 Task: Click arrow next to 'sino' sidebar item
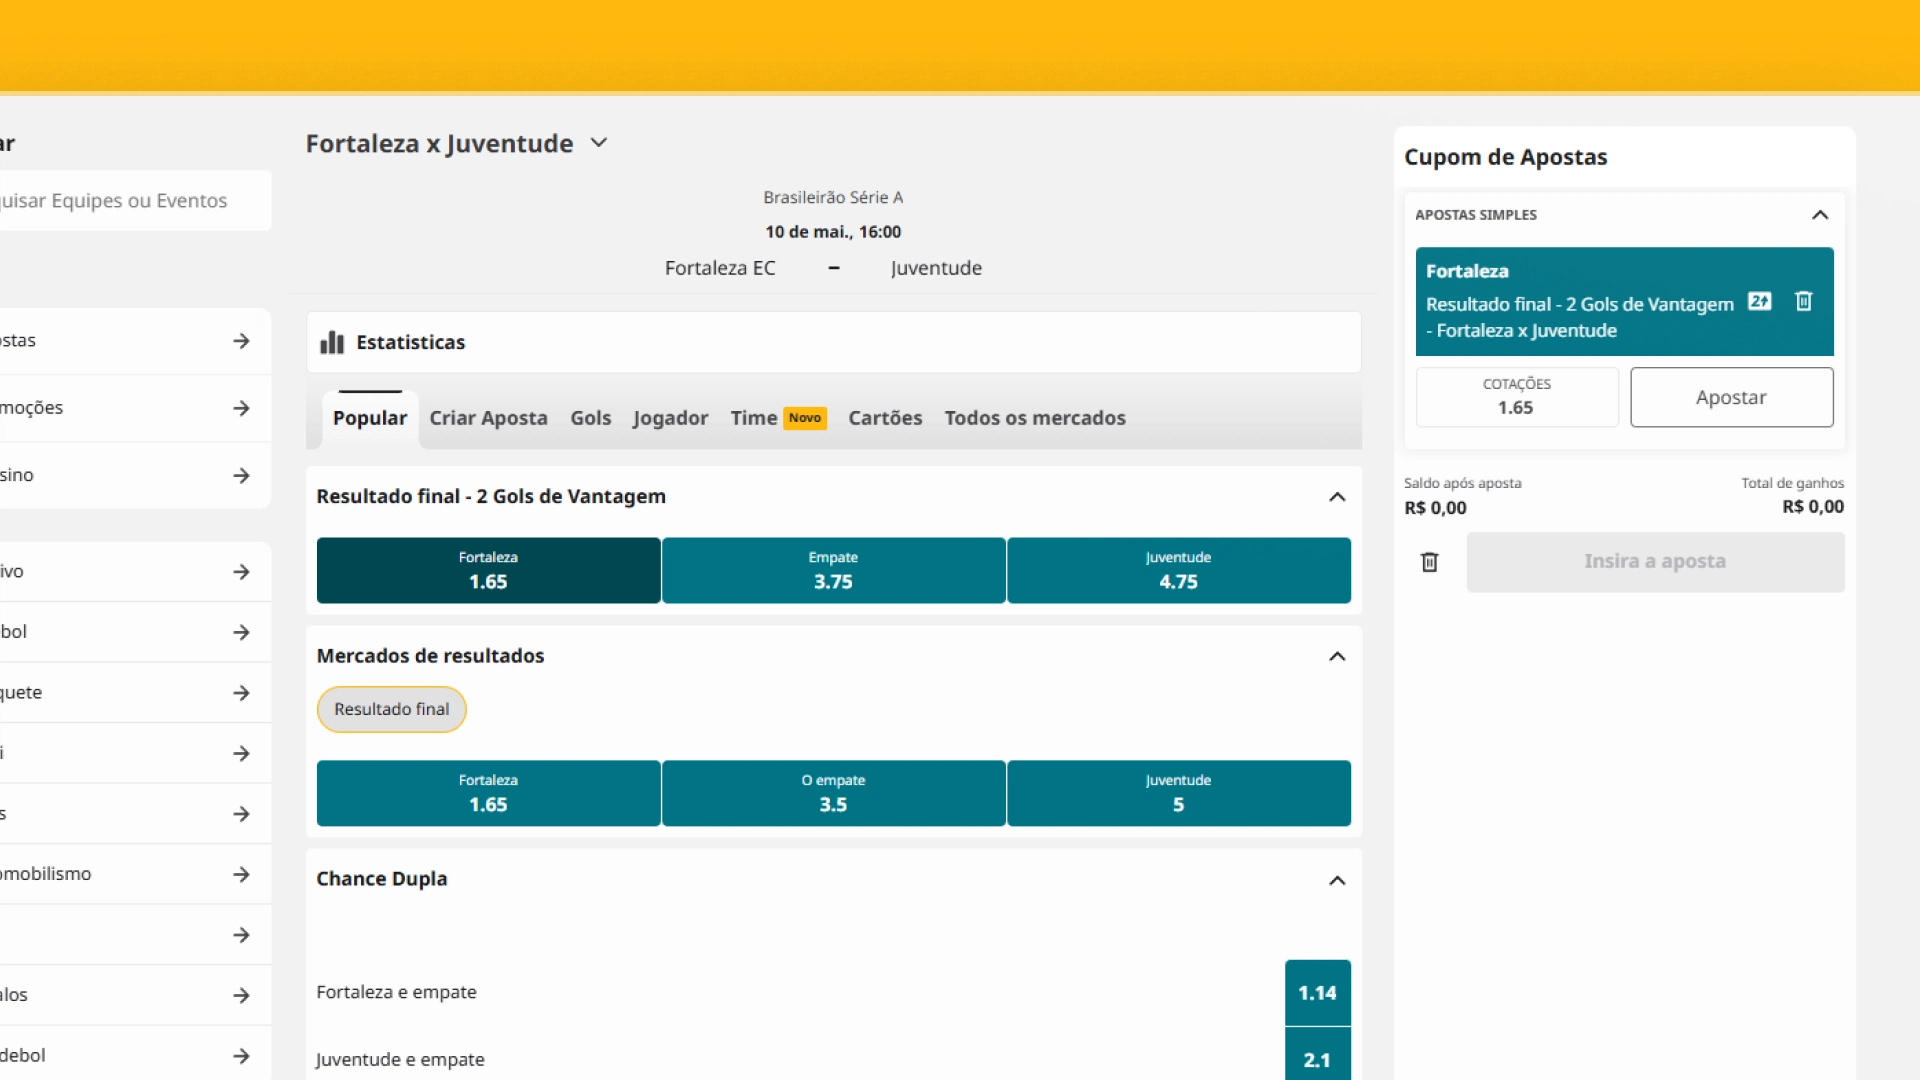pos(241,475)
